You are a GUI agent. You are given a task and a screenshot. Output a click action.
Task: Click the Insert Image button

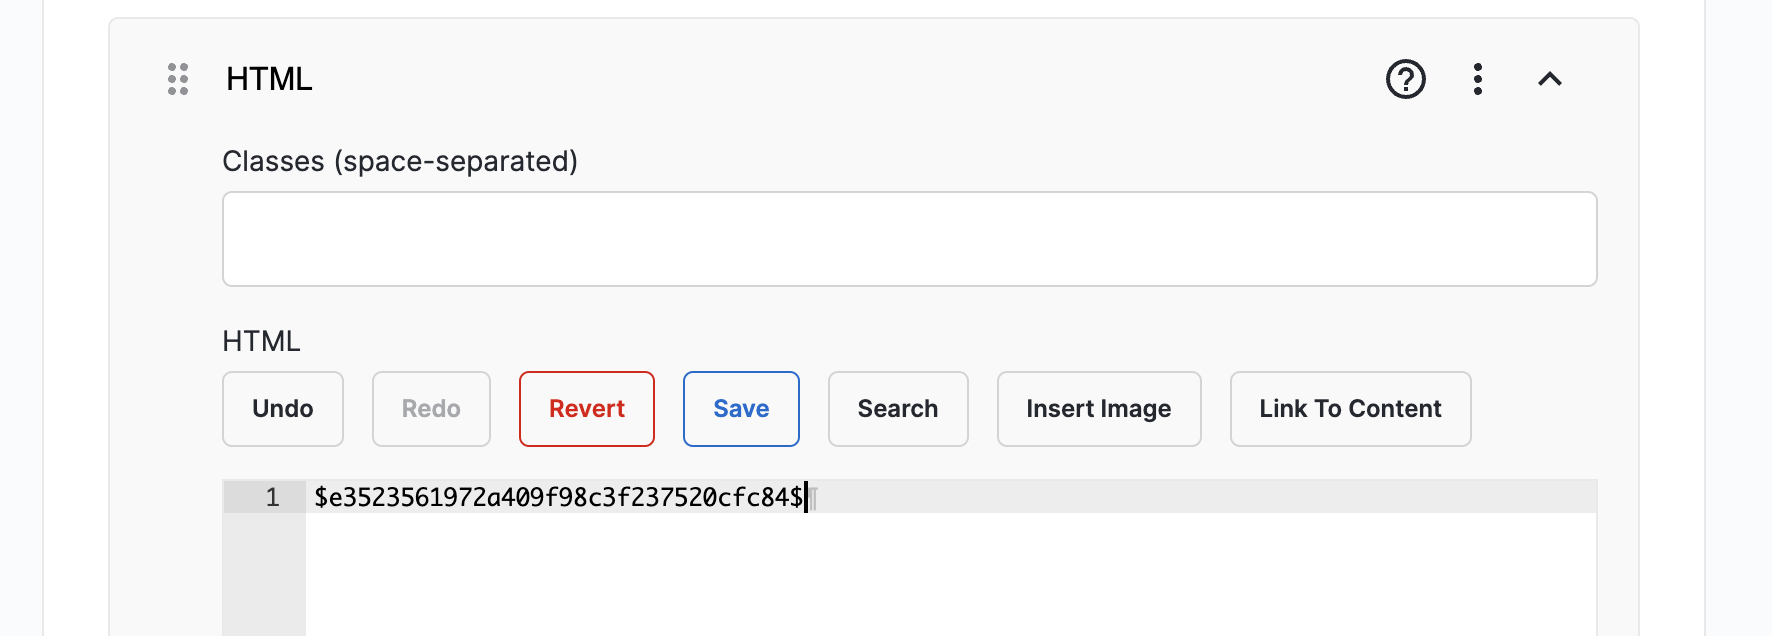[1098, 409]
